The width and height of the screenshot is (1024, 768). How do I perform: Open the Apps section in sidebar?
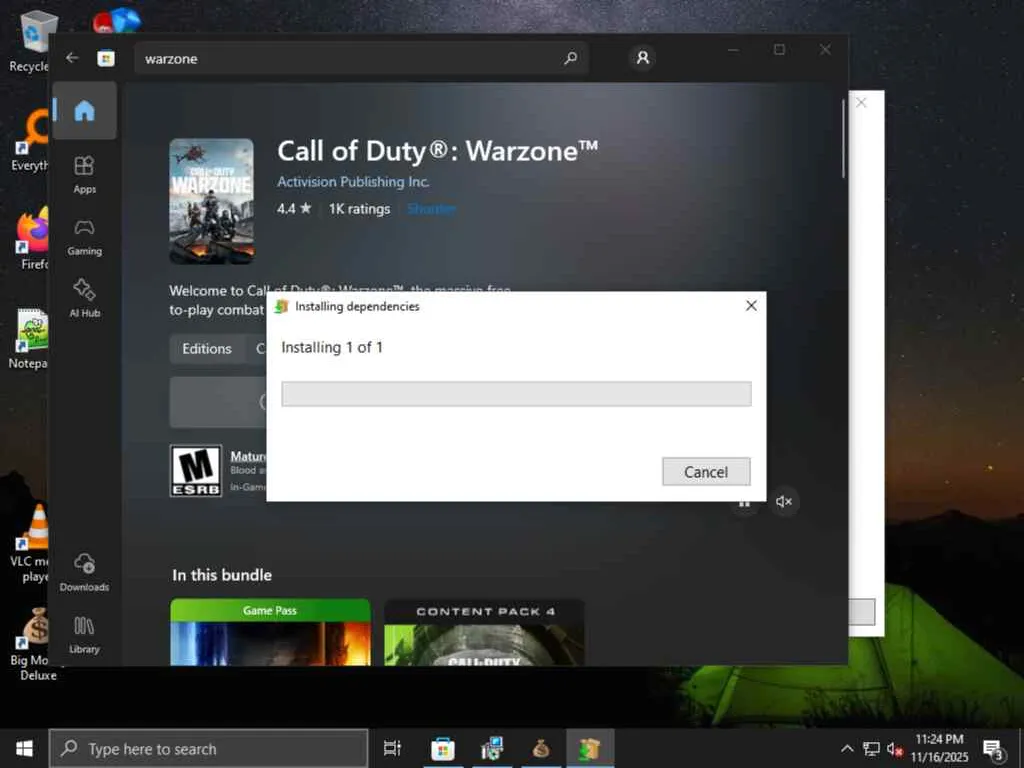click(x=85, y=174)
